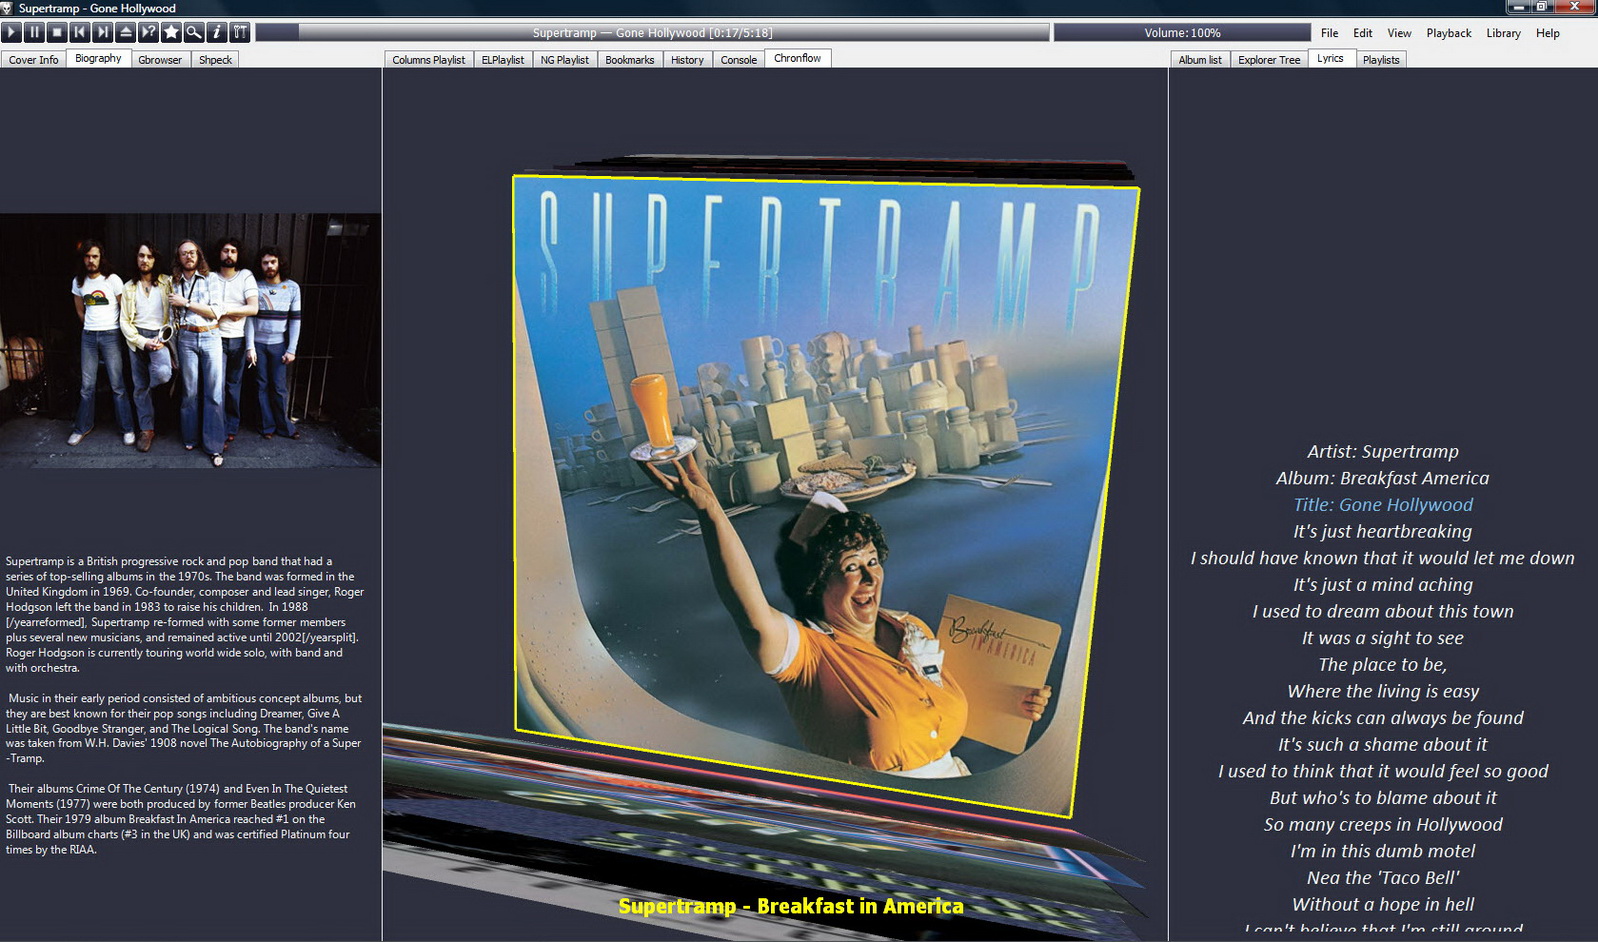Click the lyric 'I used to think that it would feel so good'
1598x942 pixels.
pyautogui.click(x=1383, y=771)
